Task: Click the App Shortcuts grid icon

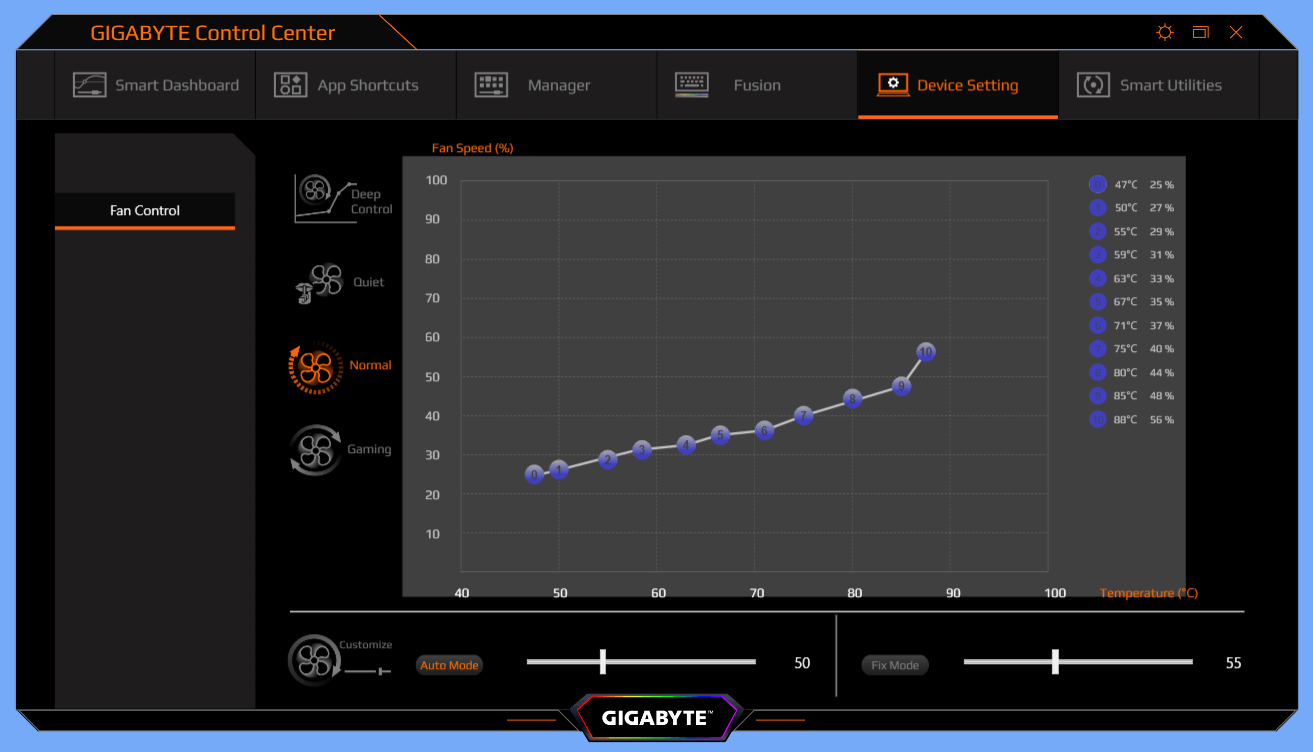Action: click(290, 85)
